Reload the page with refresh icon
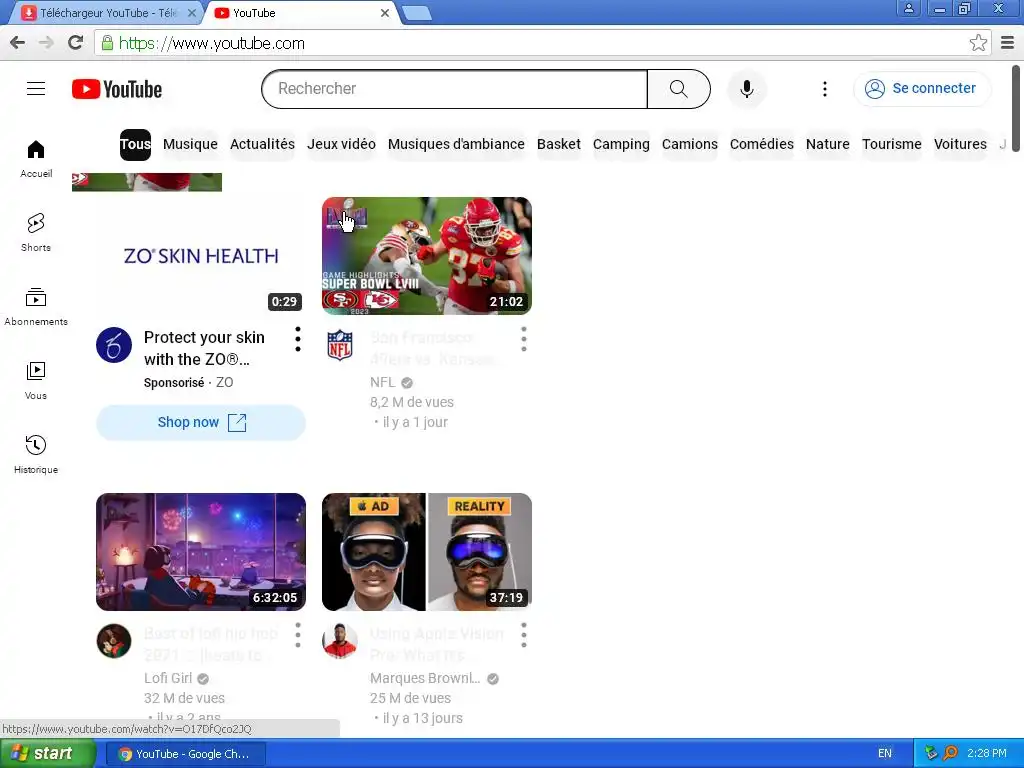This screenshot has width=1024, height=768. pyautogui.click(x=76, y=43)
